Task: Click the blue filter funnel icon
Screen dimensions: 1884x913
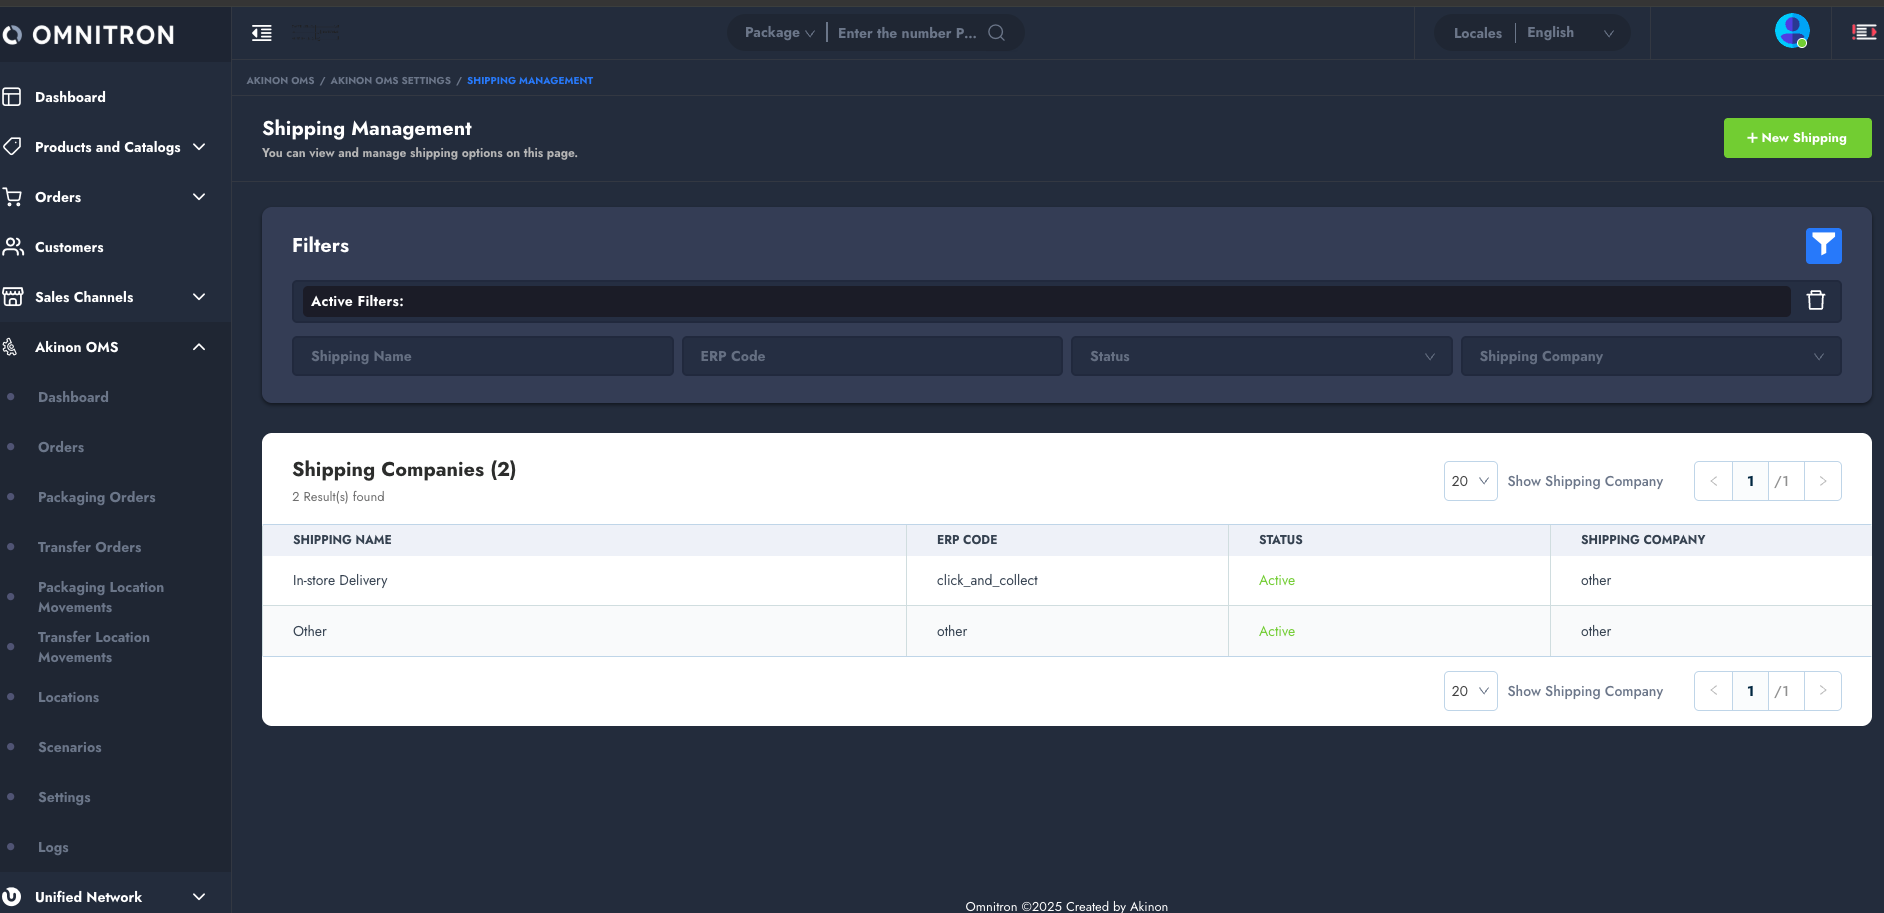Action: [x=1823, y=245]
